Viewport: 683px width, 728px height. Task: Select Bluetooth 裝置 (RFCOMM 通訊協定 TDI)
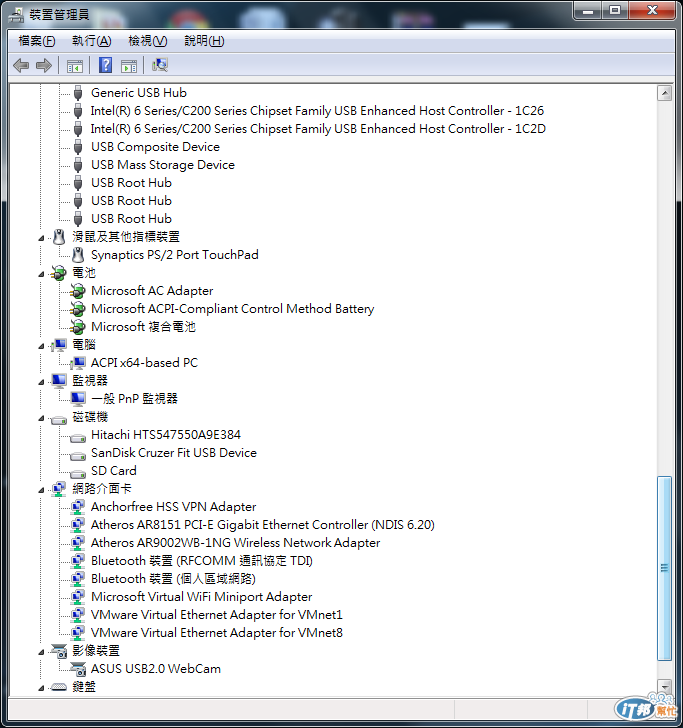202,561
